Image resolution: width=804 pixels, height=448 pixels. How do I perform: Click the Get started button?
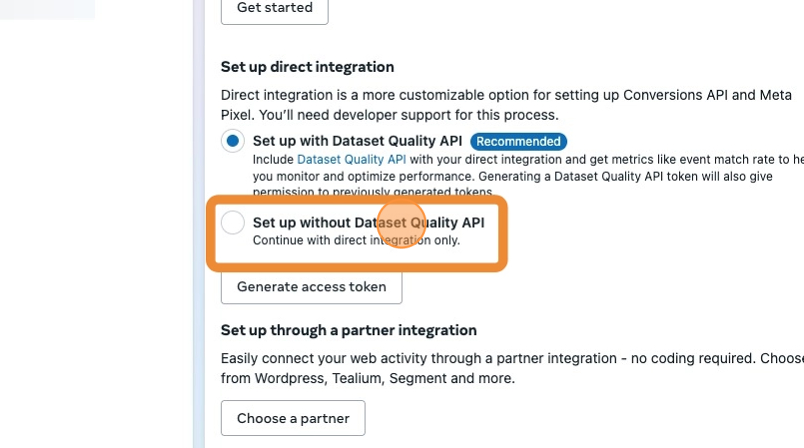point(274,8)
